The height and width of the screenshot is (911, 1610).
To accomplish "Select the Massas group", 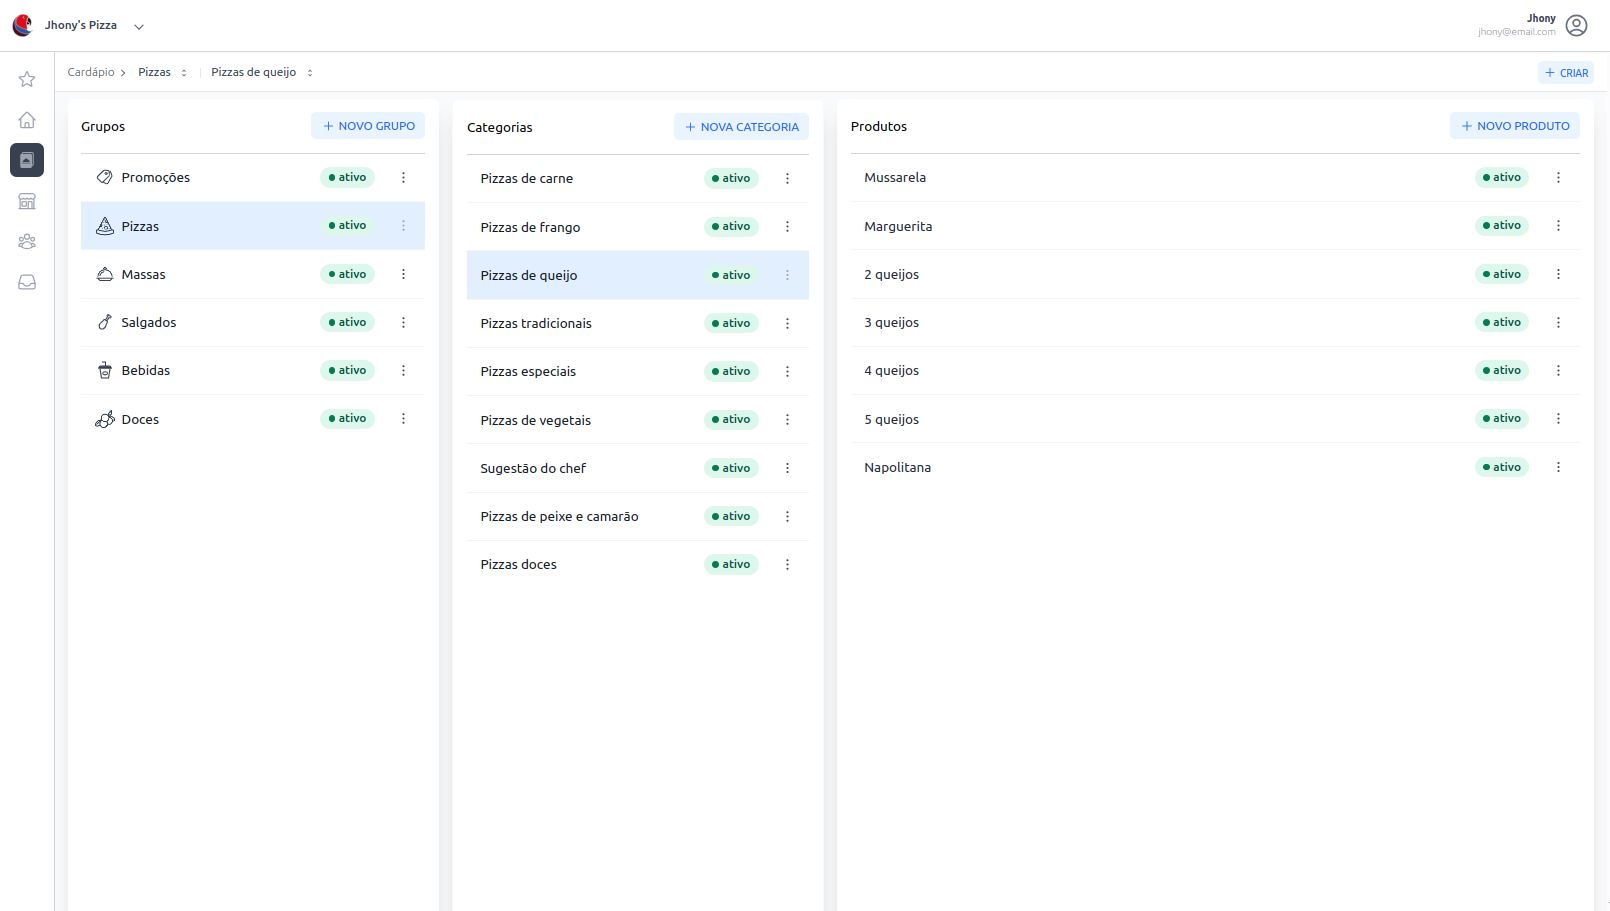I will (x=144, y=274).
